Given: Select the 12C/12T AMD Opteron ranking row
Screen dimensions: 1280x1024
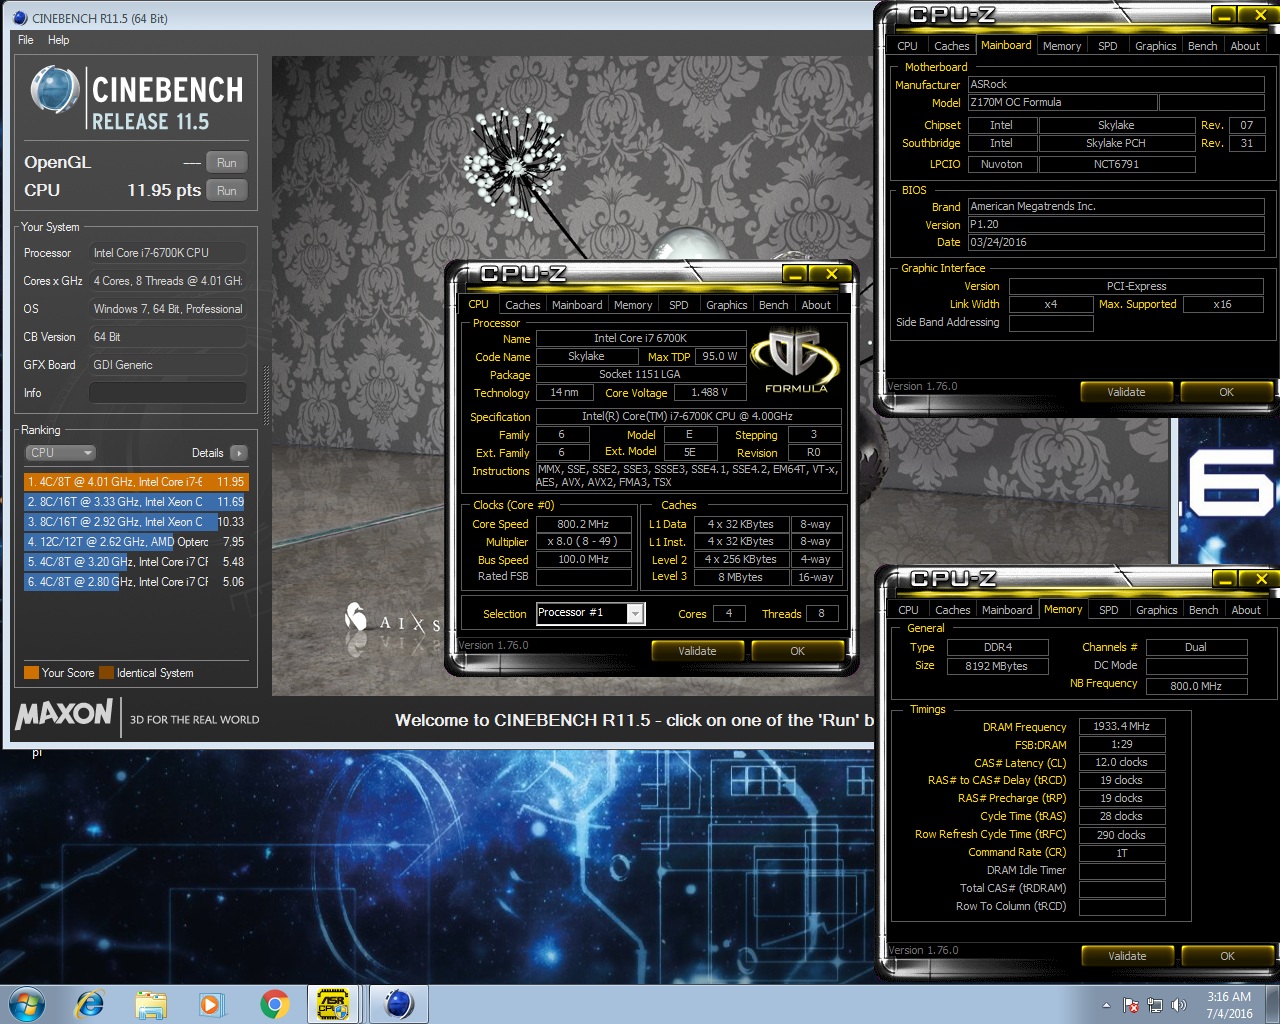Looking at the screenshot, I should coord(135,542).
